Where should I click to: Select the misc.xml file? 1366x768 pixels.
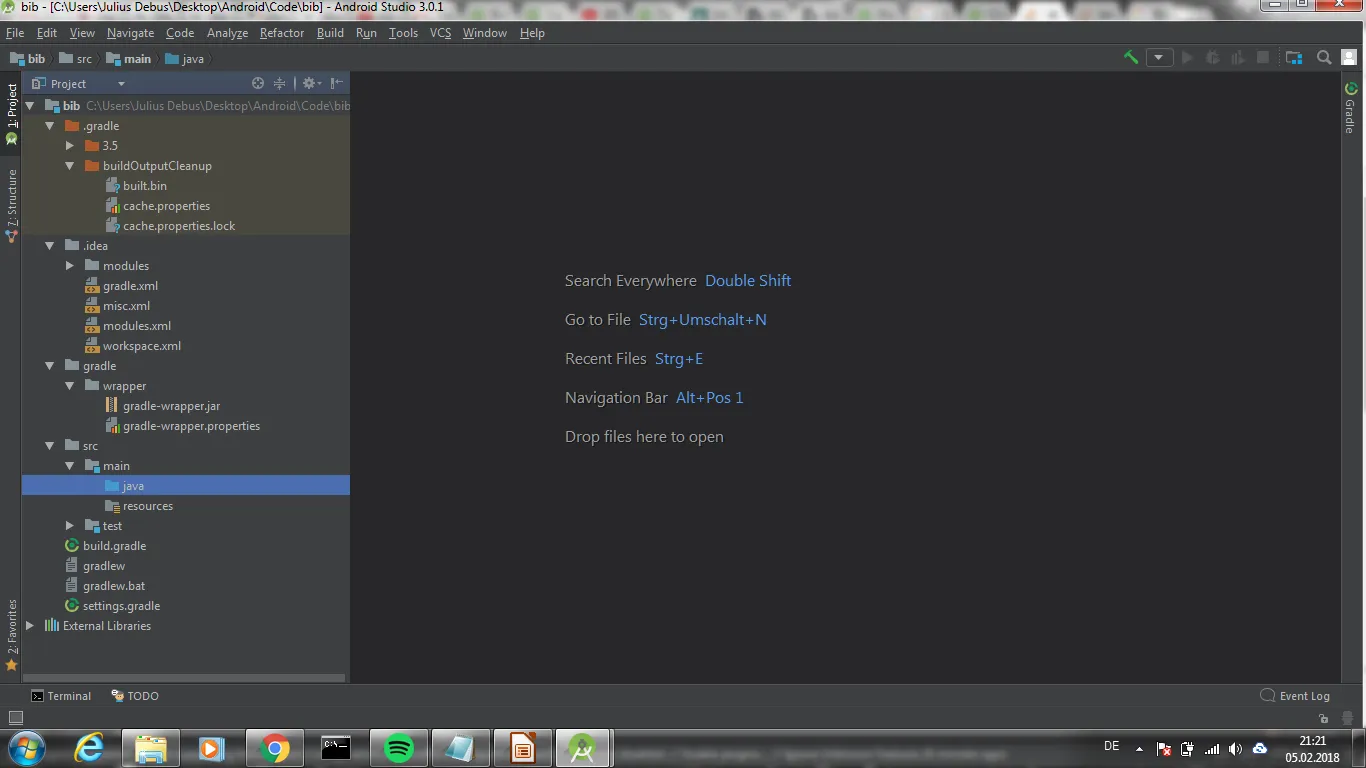[117, 306]
